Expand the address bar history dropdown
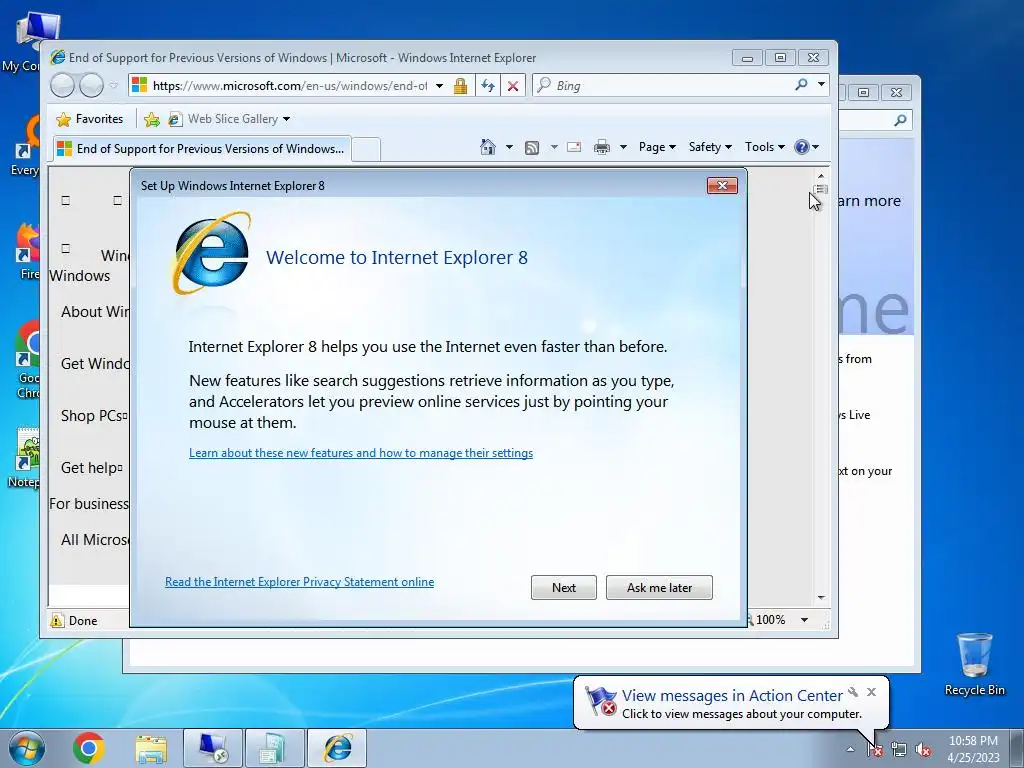 pyautogui.click(x=440, y=86)
